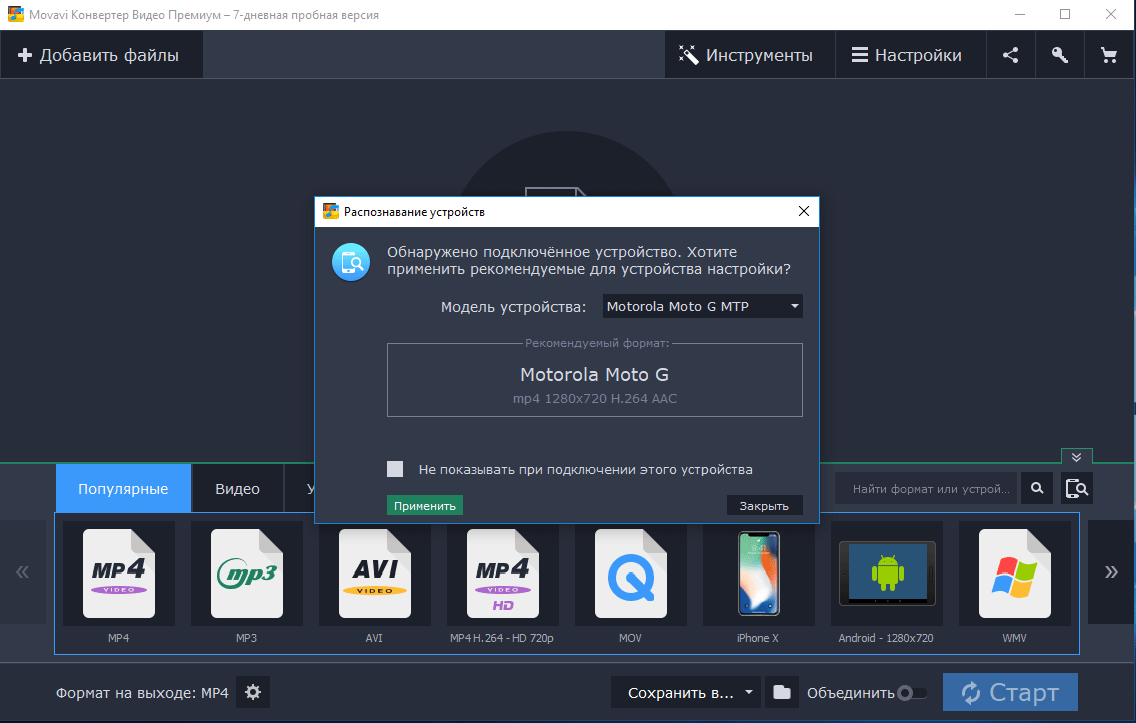Click the device recognition dialog phone icon
Image resolution: width=1136 pixels, height=723 pixels.
351,262
